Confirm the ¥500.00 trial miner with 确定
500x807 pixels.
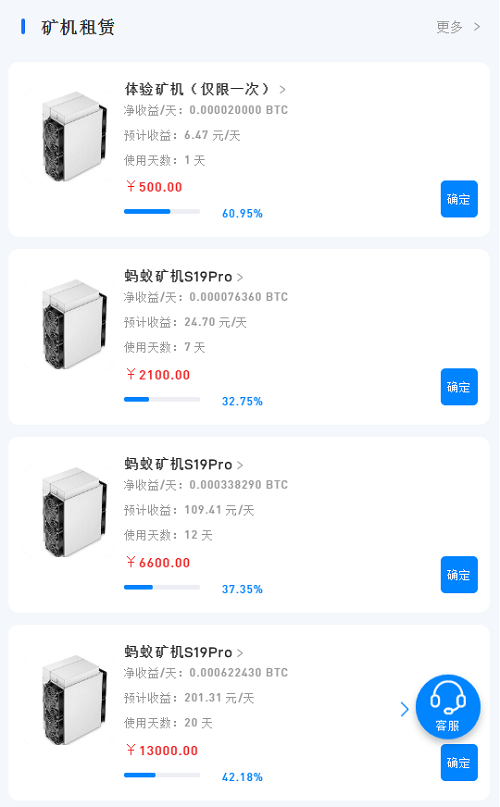point(459,199)
